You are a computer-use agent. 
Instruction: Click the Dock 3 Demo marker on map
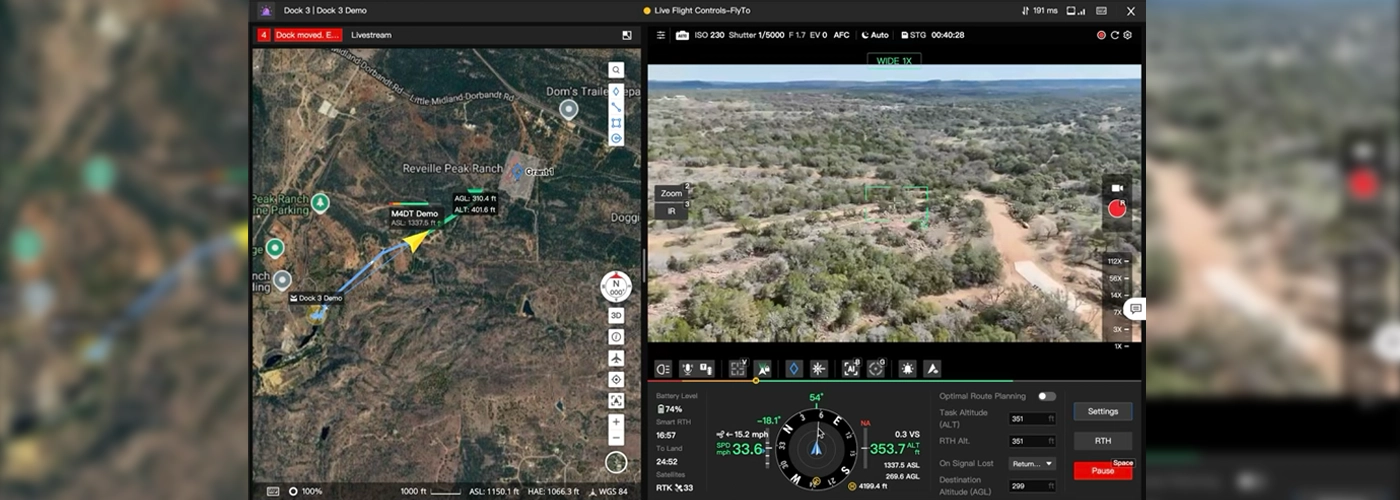tap(316, 298)
